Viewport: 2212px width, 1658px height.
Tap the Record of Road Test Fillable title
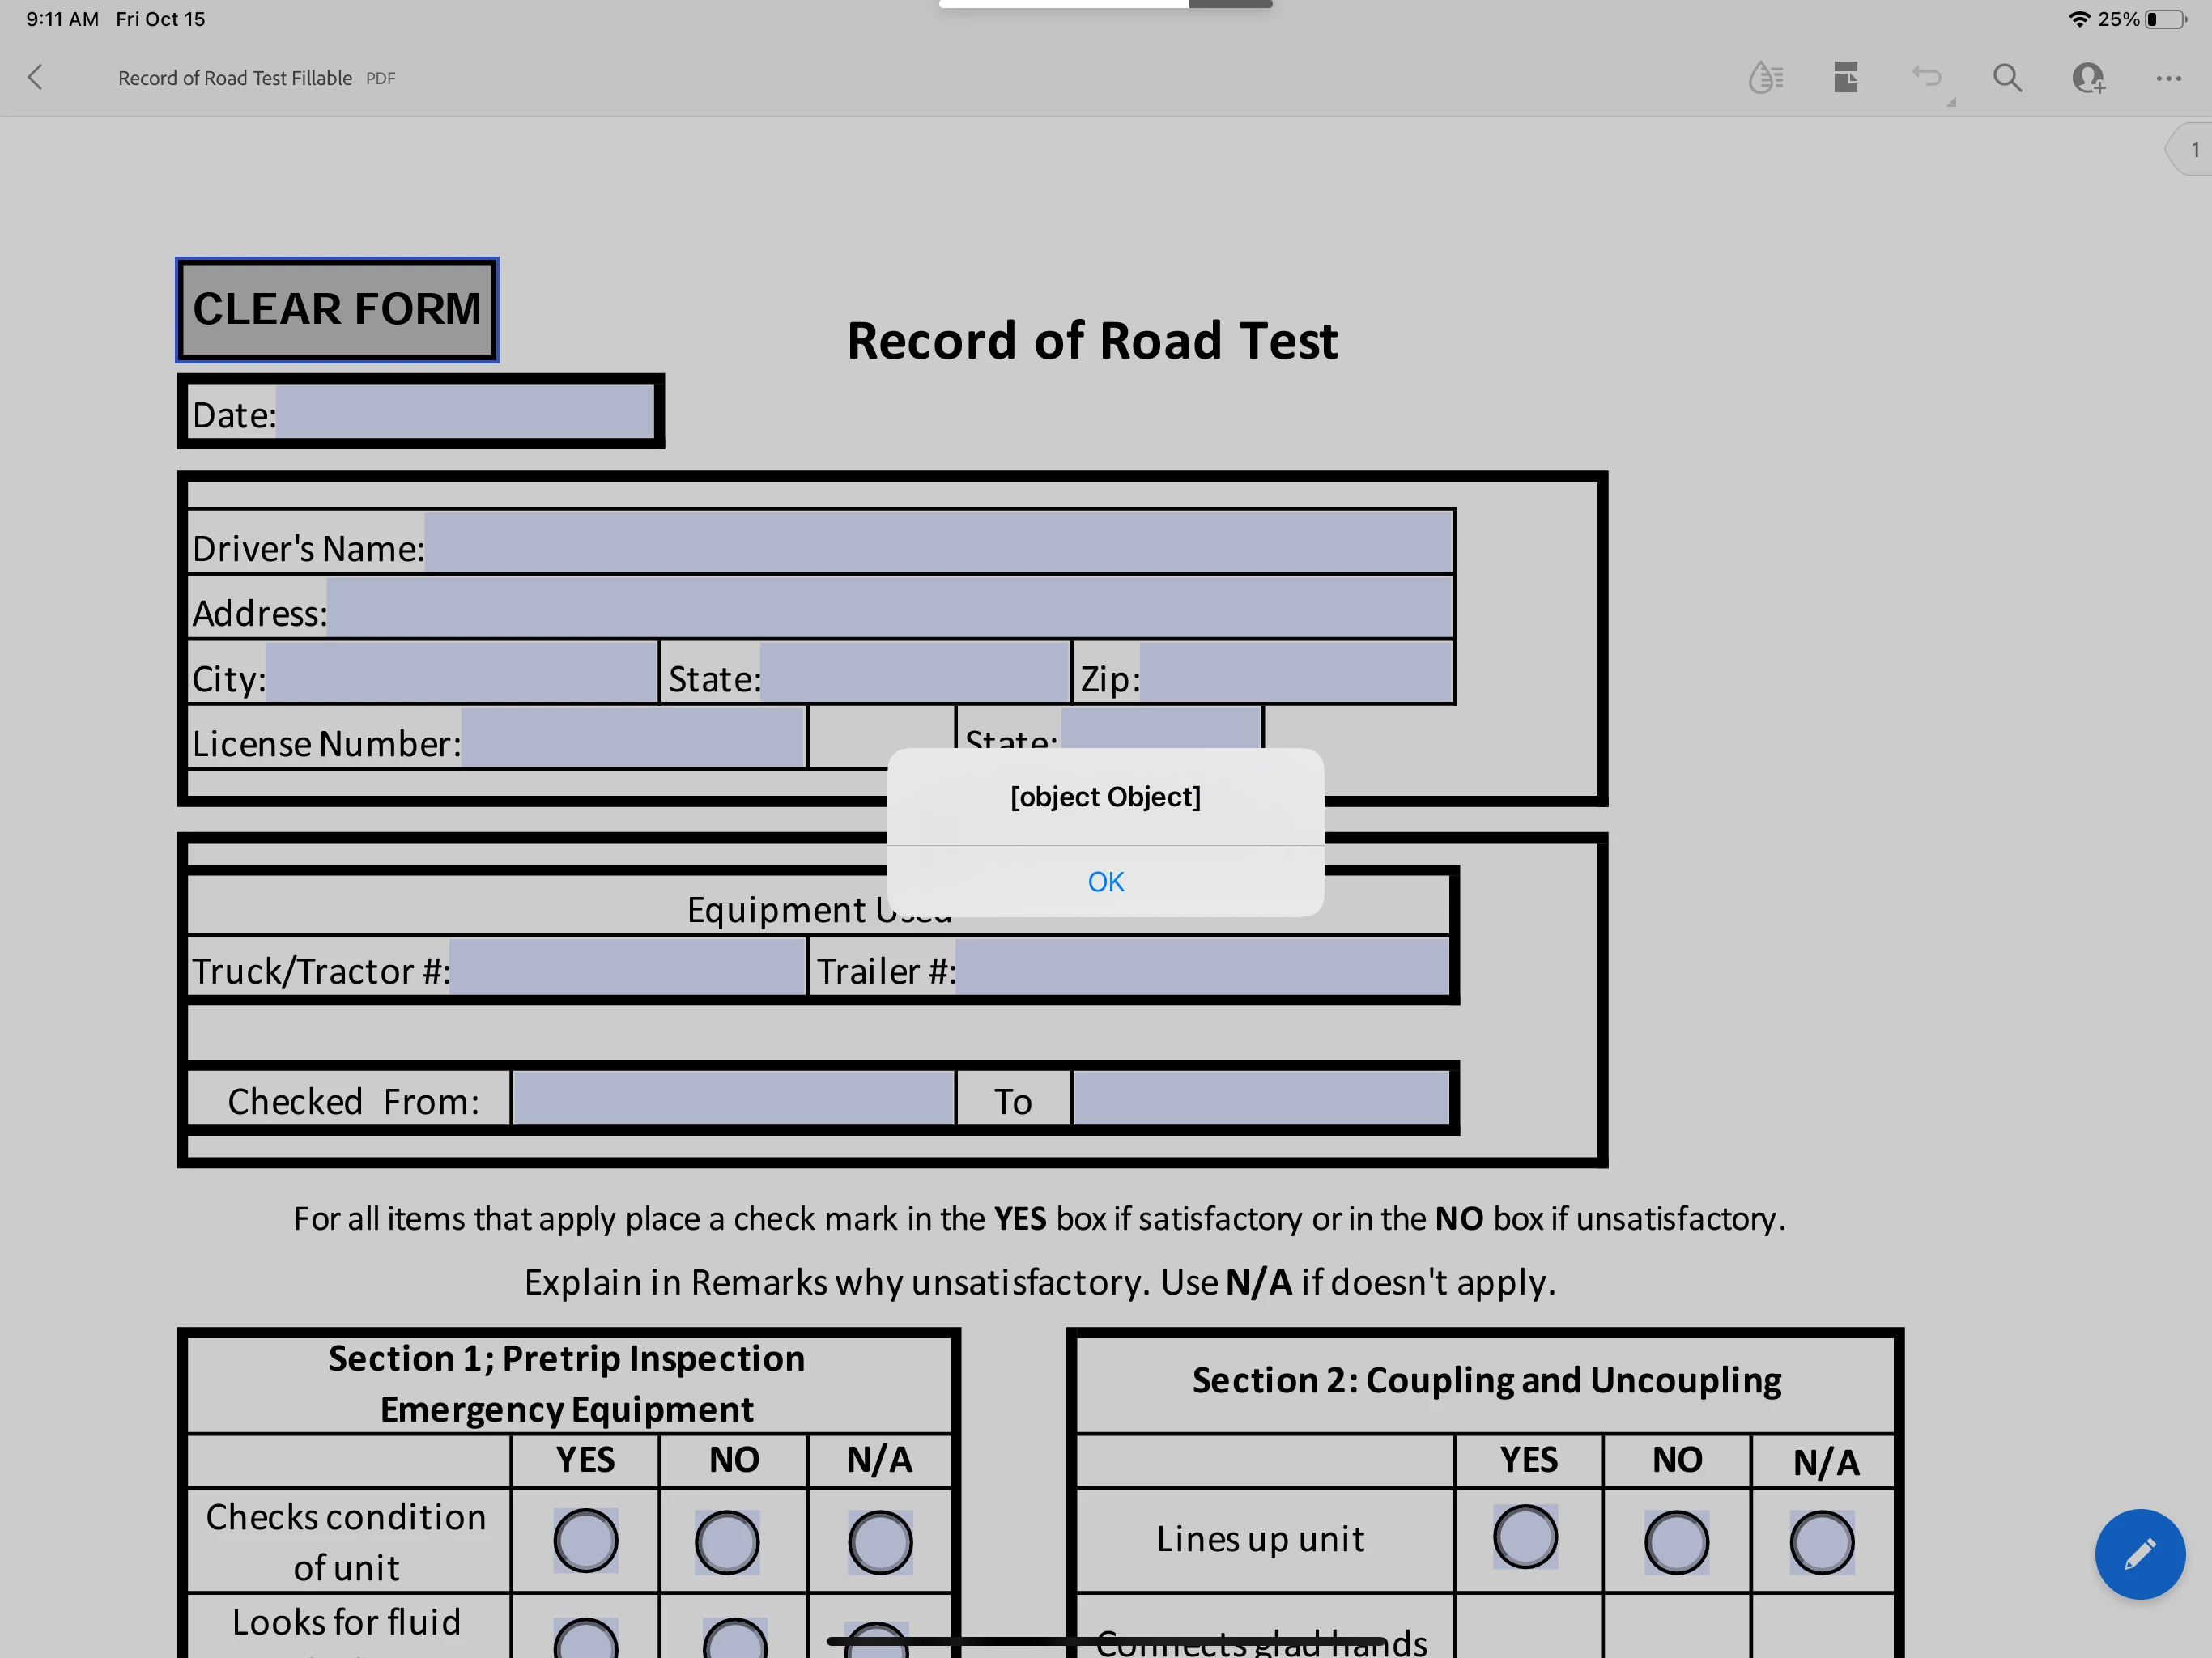pos(235,78)
